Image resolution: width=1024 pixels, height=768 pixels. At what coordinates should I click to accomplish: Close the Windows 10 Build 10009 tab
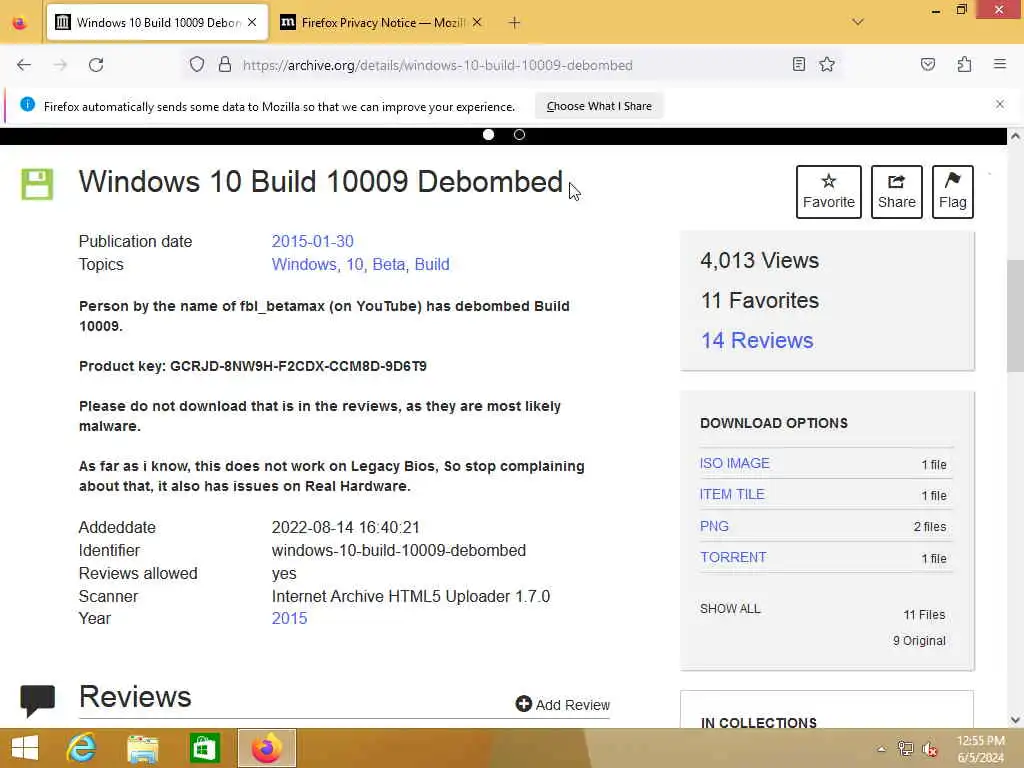[x=252, y=23]
